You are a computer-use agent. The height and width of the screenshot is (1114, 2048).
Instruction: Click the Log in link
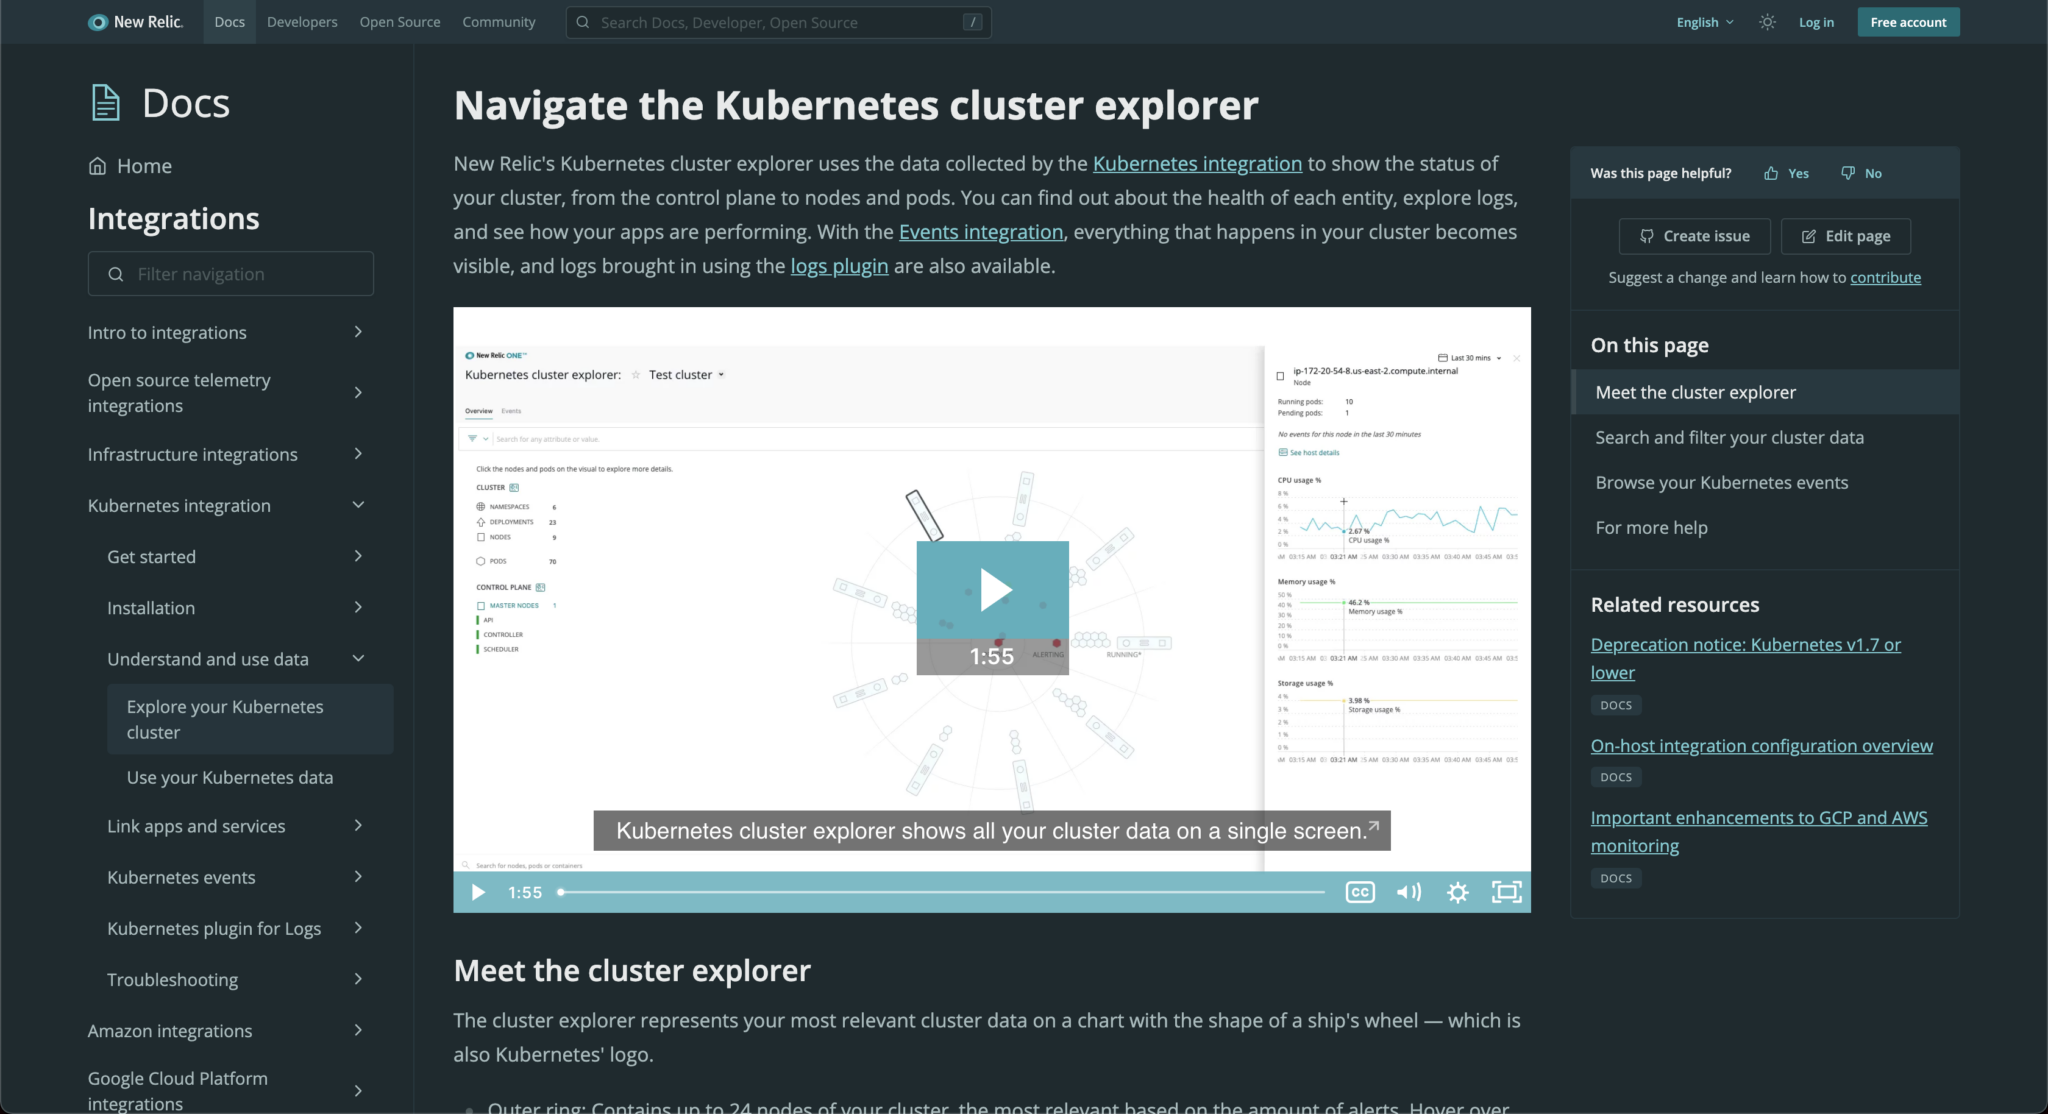pyautogui.click(x=1816, y=22)
